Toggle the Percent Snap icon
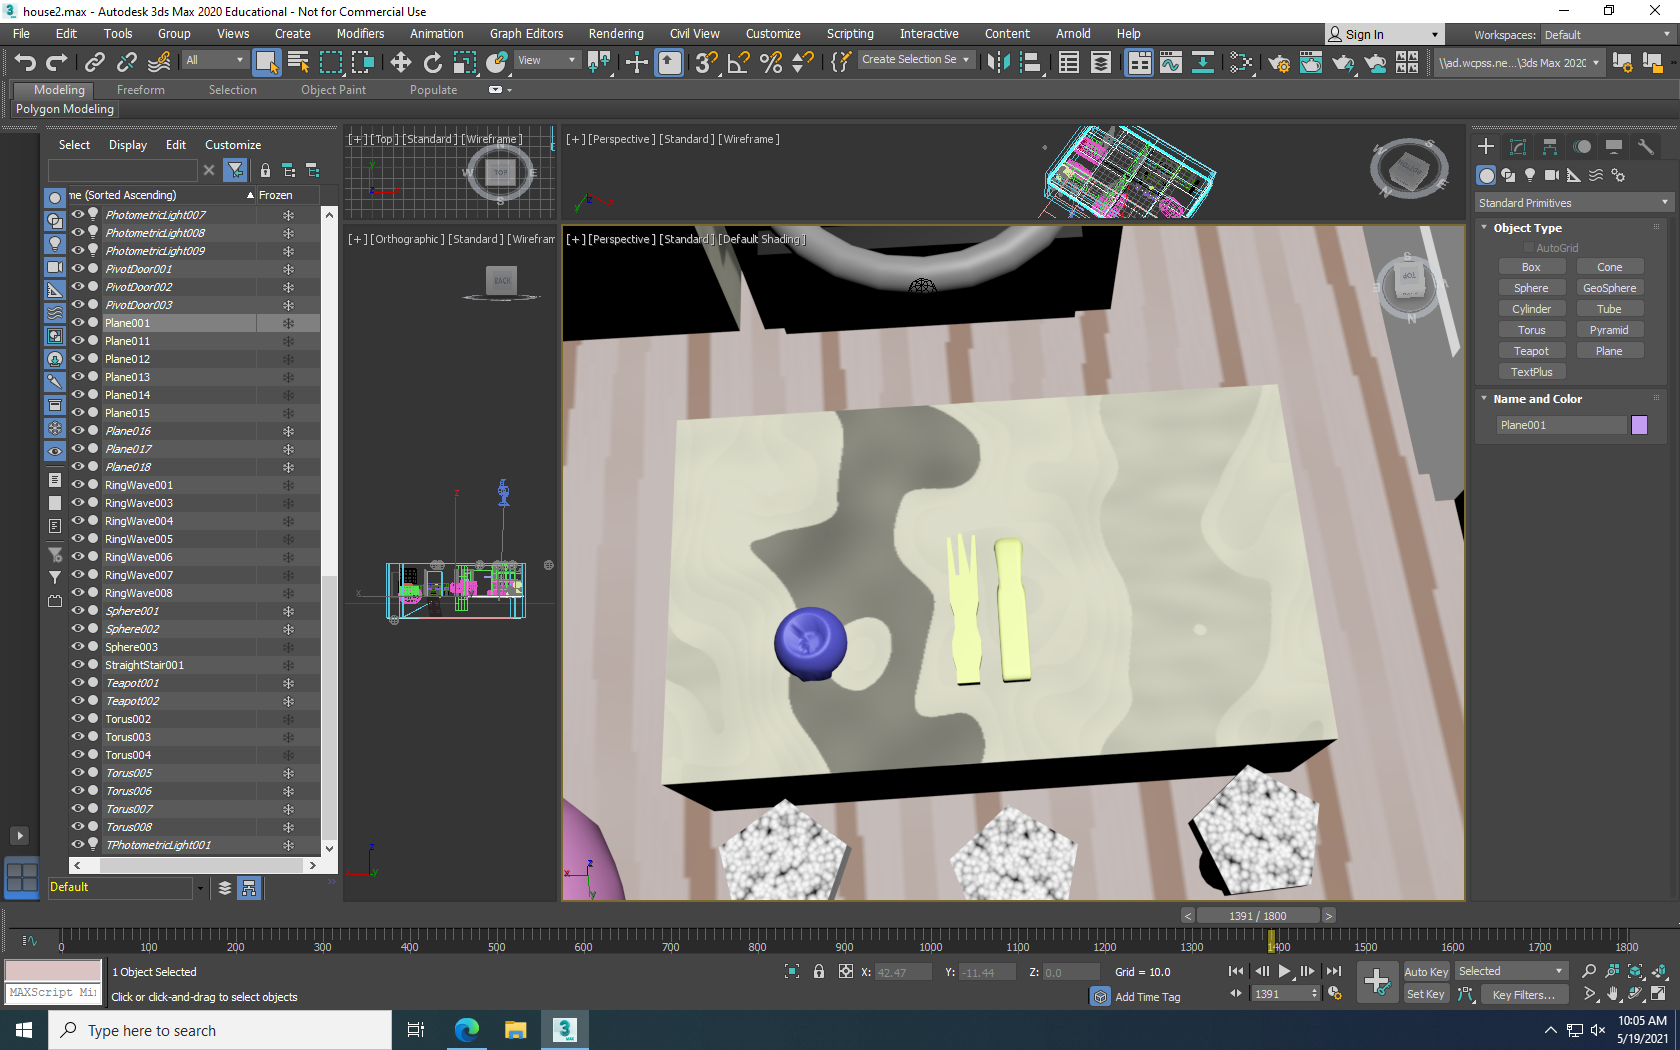1680x1050 pixels. [771, 62]
